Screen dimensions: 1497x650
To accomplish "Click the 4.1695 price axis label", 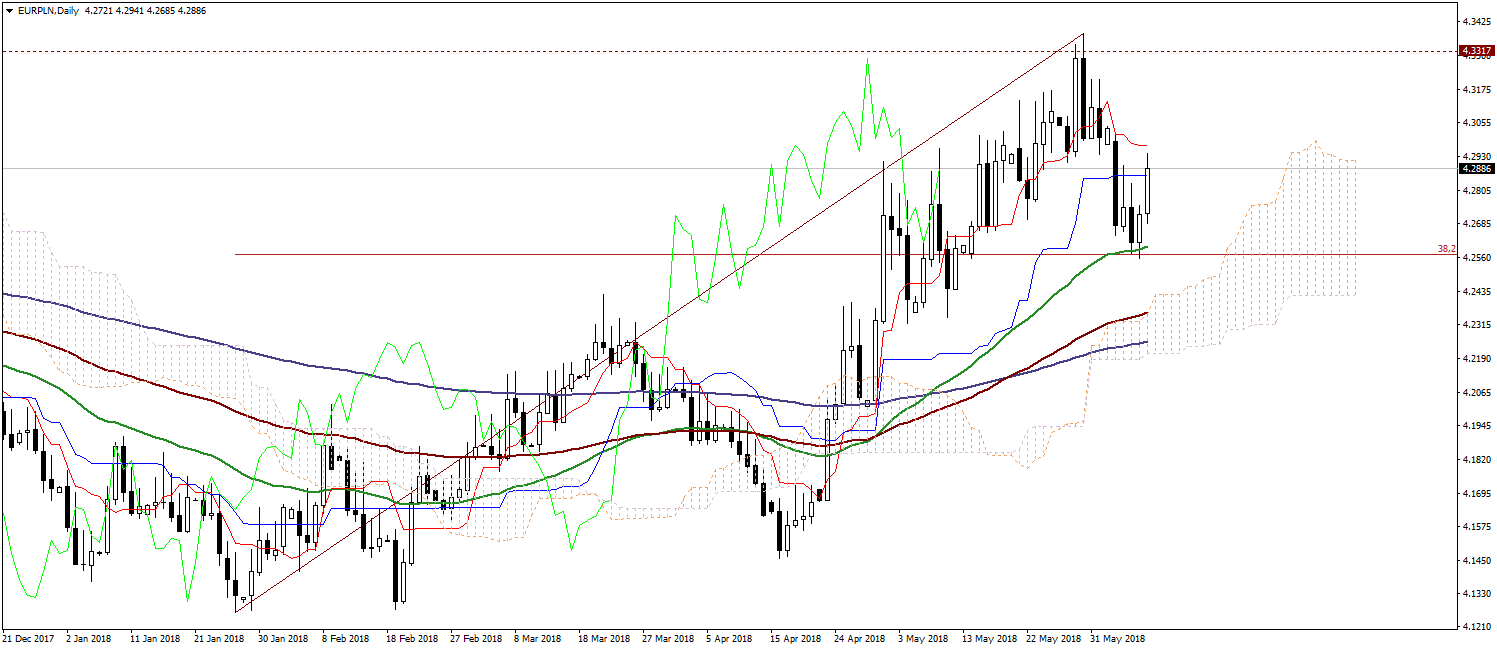I will coord(1476,493).
